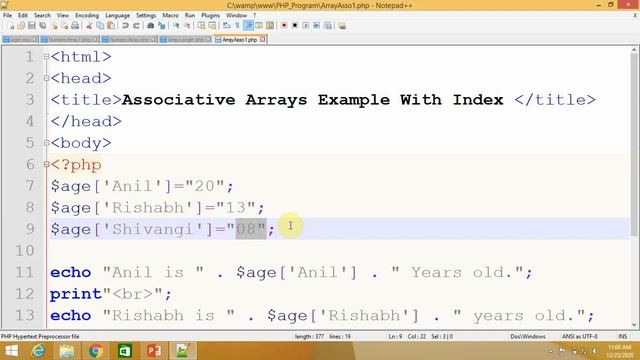Open the Encoding menu

[x=87, y=16]
